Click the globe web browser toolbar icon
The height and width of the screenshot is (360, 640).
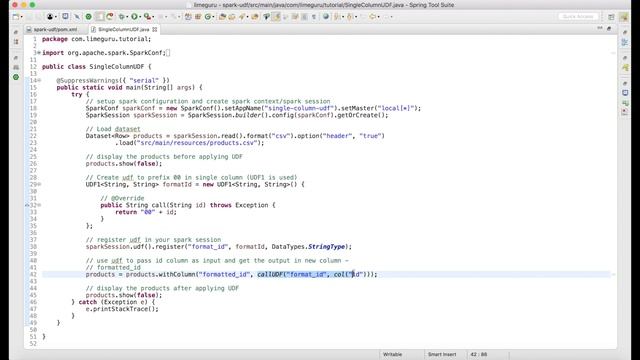[x=326, y=17]
